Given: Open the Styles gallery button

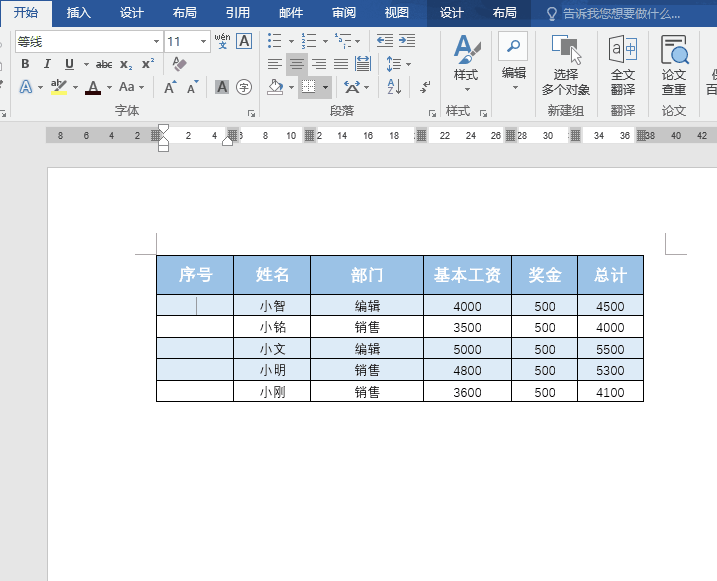Looking at the screenshot, I should [466, 63].
